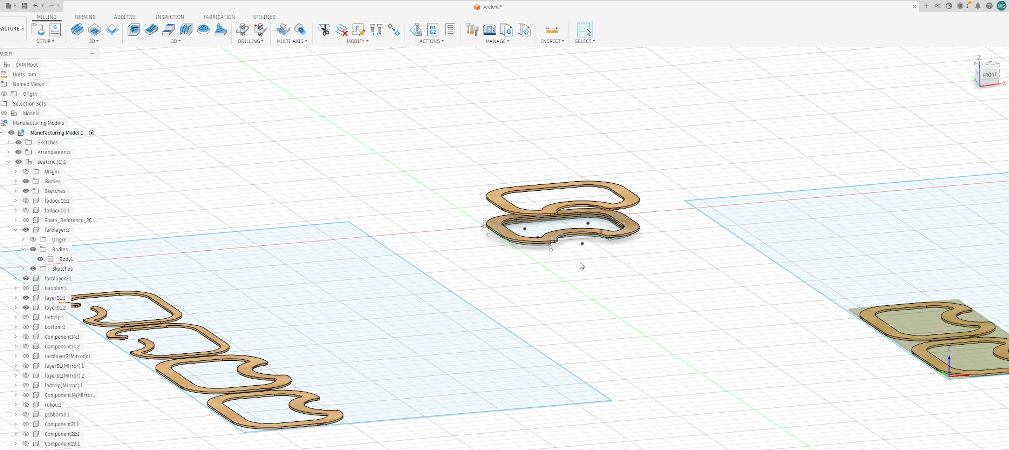Switch to the FABRICATION tab
The image size is (1009, 450).
tap(219, 17)
